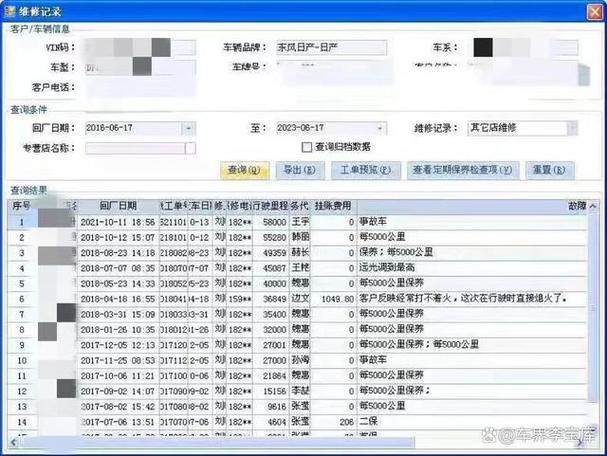
Task: Select date cell 2018-05-23 14:33
Action: [x=118, y=284]
